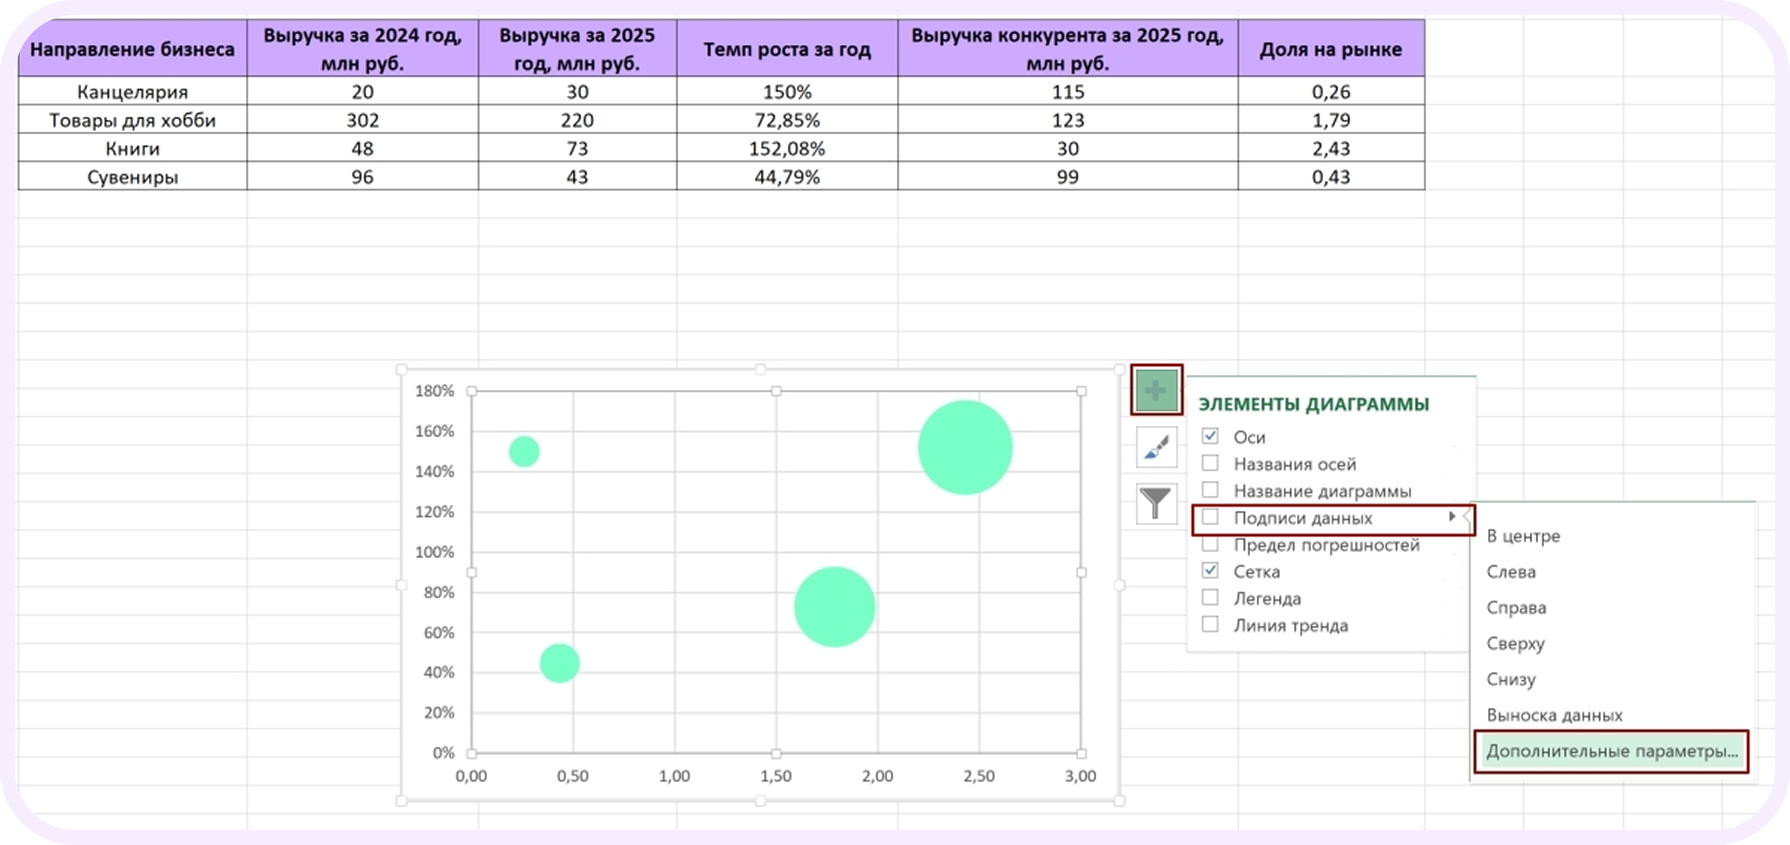
Task: Choose Сверху data label position
Action: click(x=1515, y=644)
